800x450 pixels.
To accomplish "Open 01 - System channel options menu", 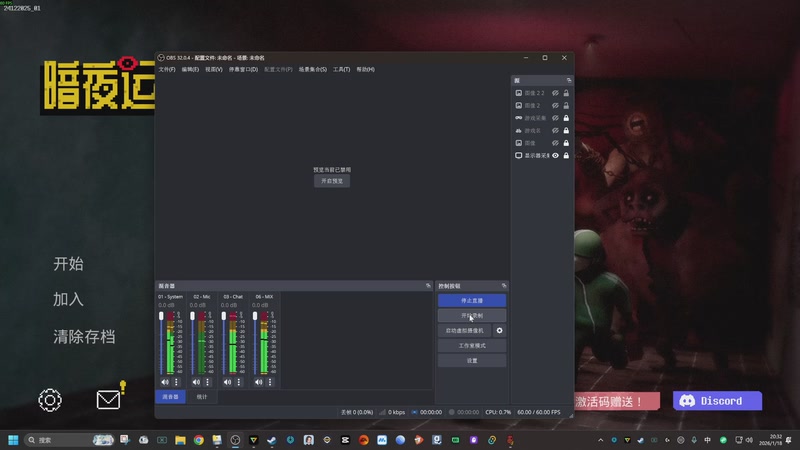I will pos(176,382).
